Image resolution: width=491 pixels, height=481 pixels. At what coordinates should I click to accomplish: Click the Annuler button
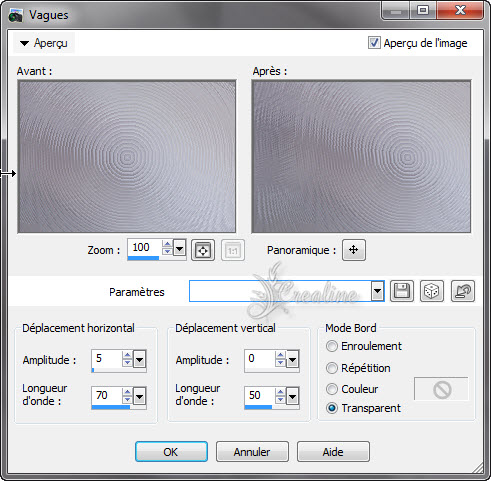[x=252, y=452]
